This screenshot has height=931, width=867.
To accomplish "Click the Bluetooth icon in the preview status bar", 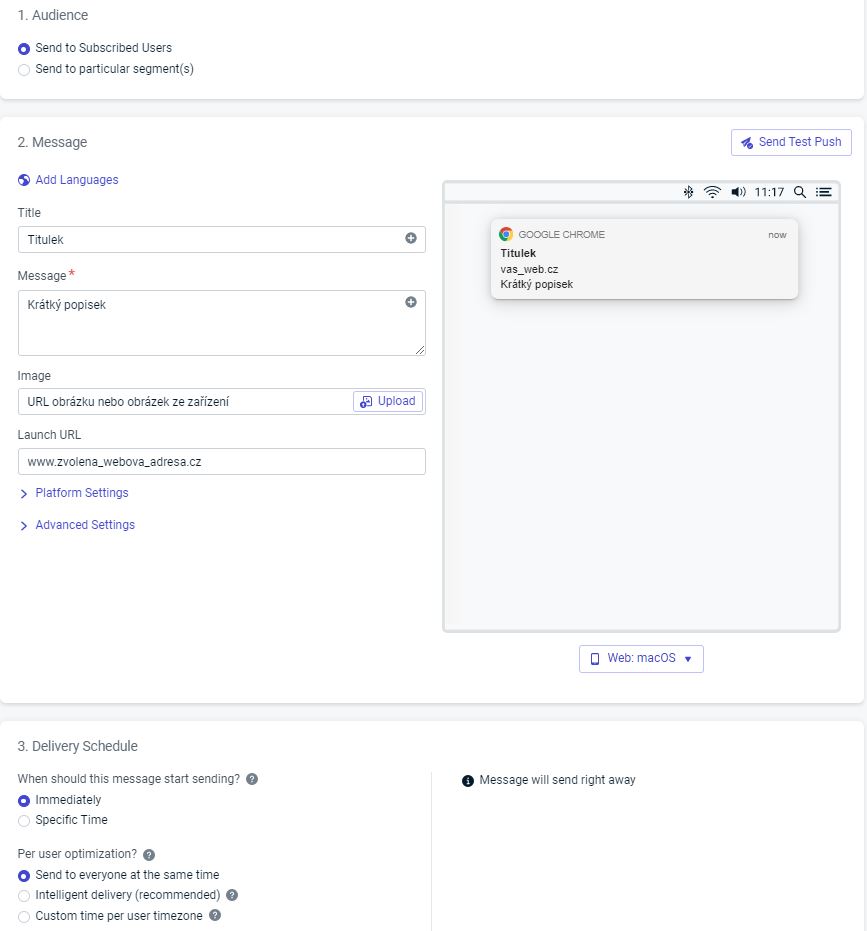I will [689, 191].
